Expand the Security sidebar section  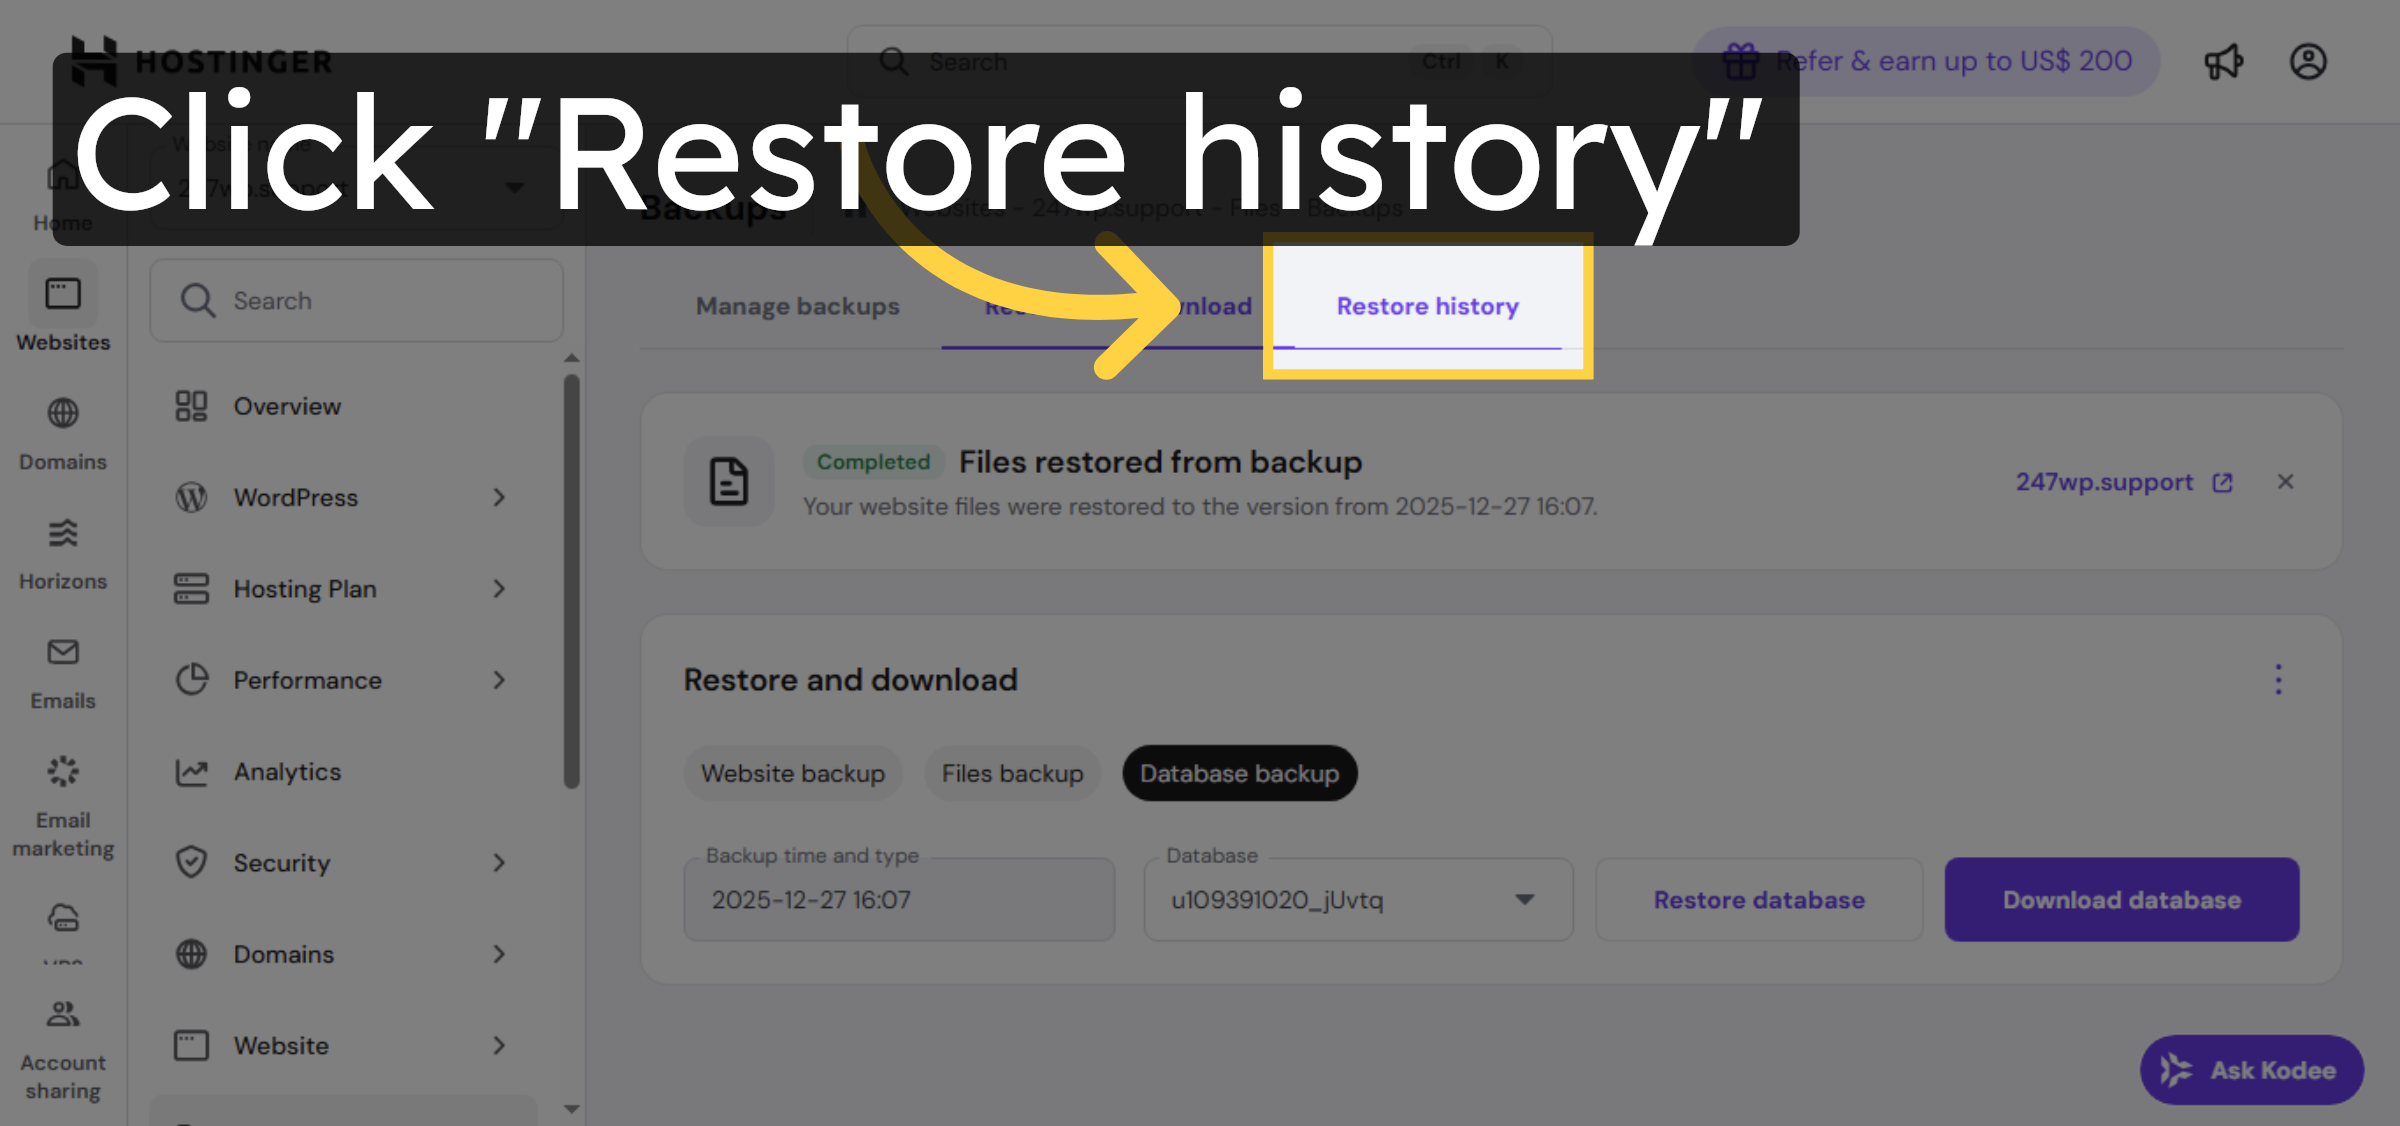pyautogui.click(x=340, y=862)
